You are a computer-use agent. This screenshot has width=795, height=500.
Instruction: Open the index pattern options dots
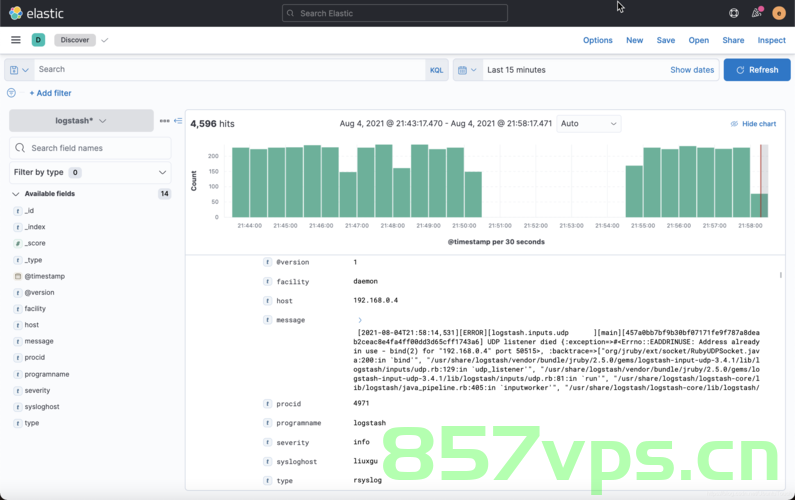tap(164, 121)
